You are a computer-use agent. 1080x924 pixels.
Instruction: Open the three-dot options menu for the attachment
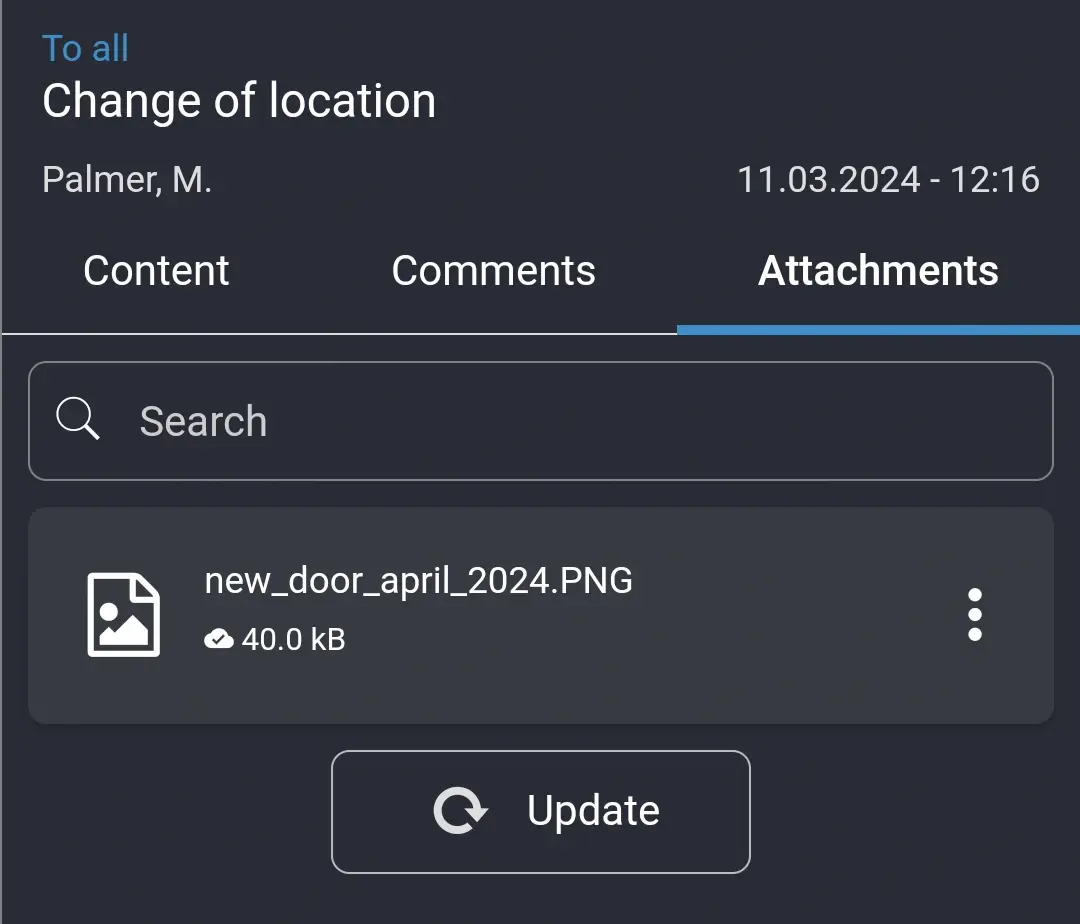(975, 614)
